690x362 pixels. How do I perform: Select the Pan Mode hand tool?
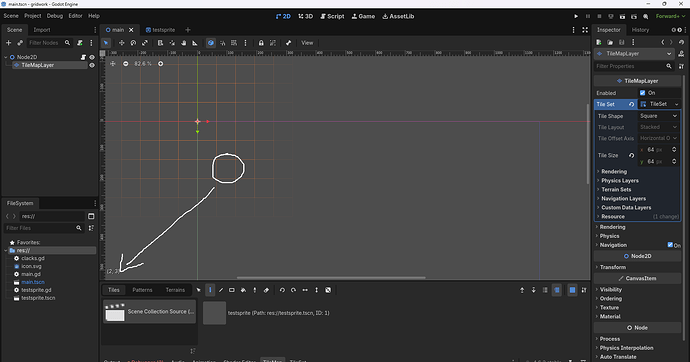point(184,43)
